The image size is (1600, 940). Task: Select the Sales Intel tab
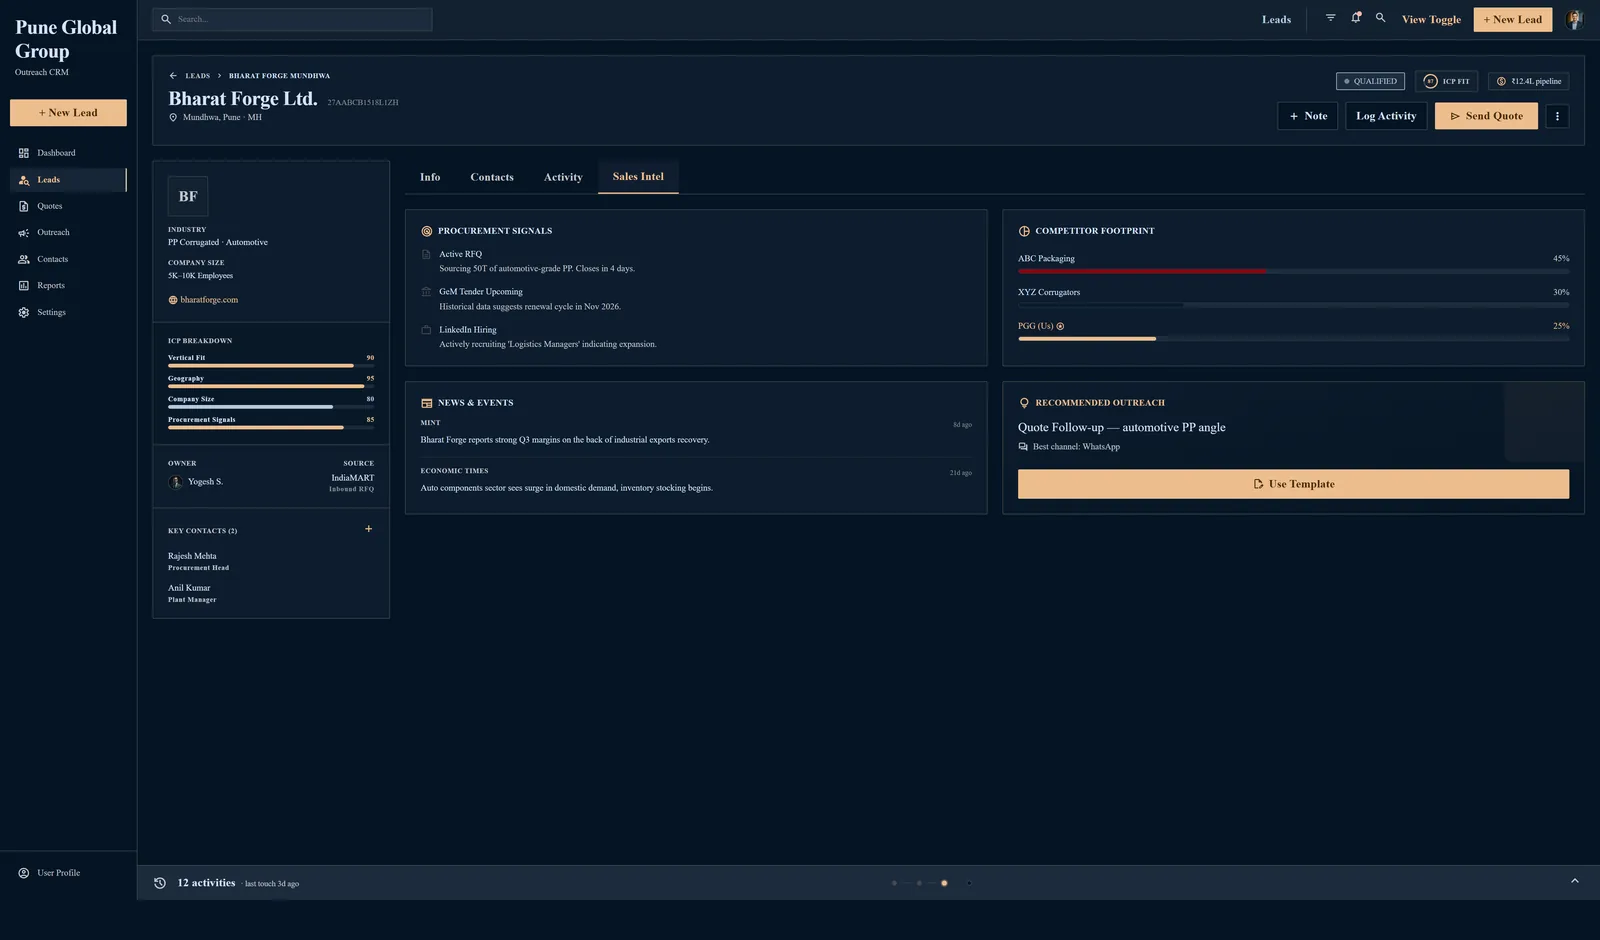click(x=638, y=176)
